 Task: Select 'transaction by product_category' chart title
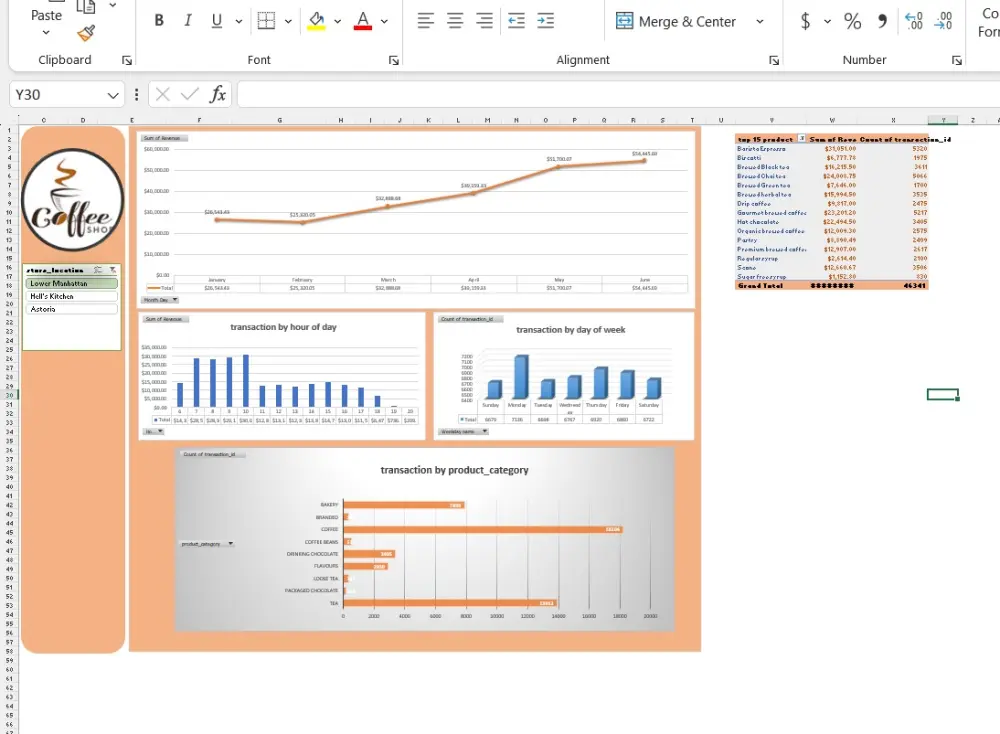pos(454,470)
